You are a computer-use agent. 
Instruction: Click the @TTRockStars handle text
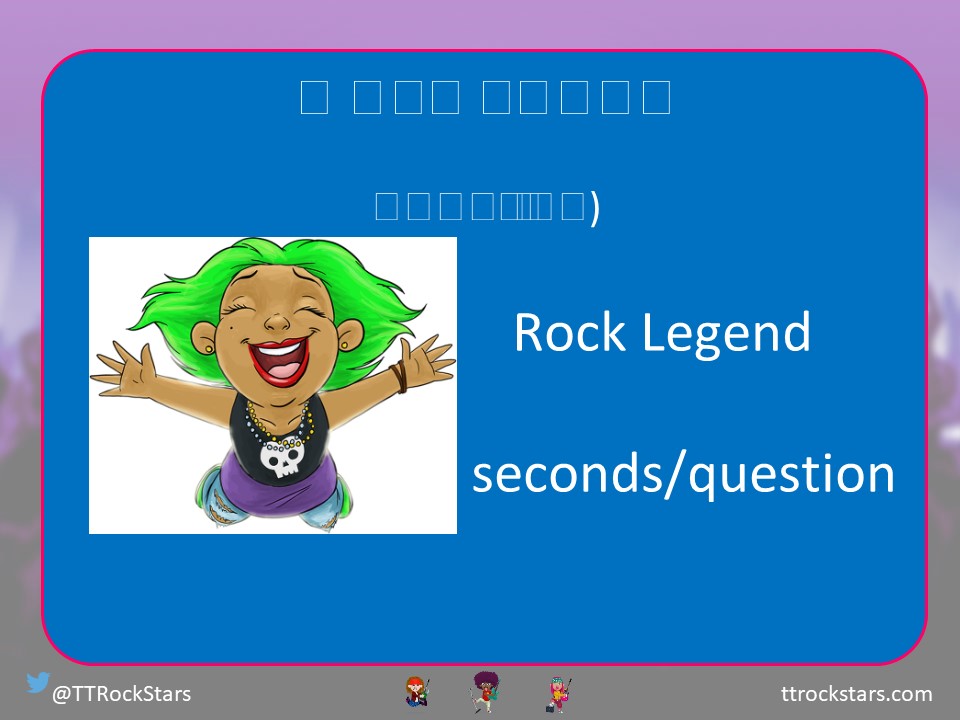coord(121,694)
